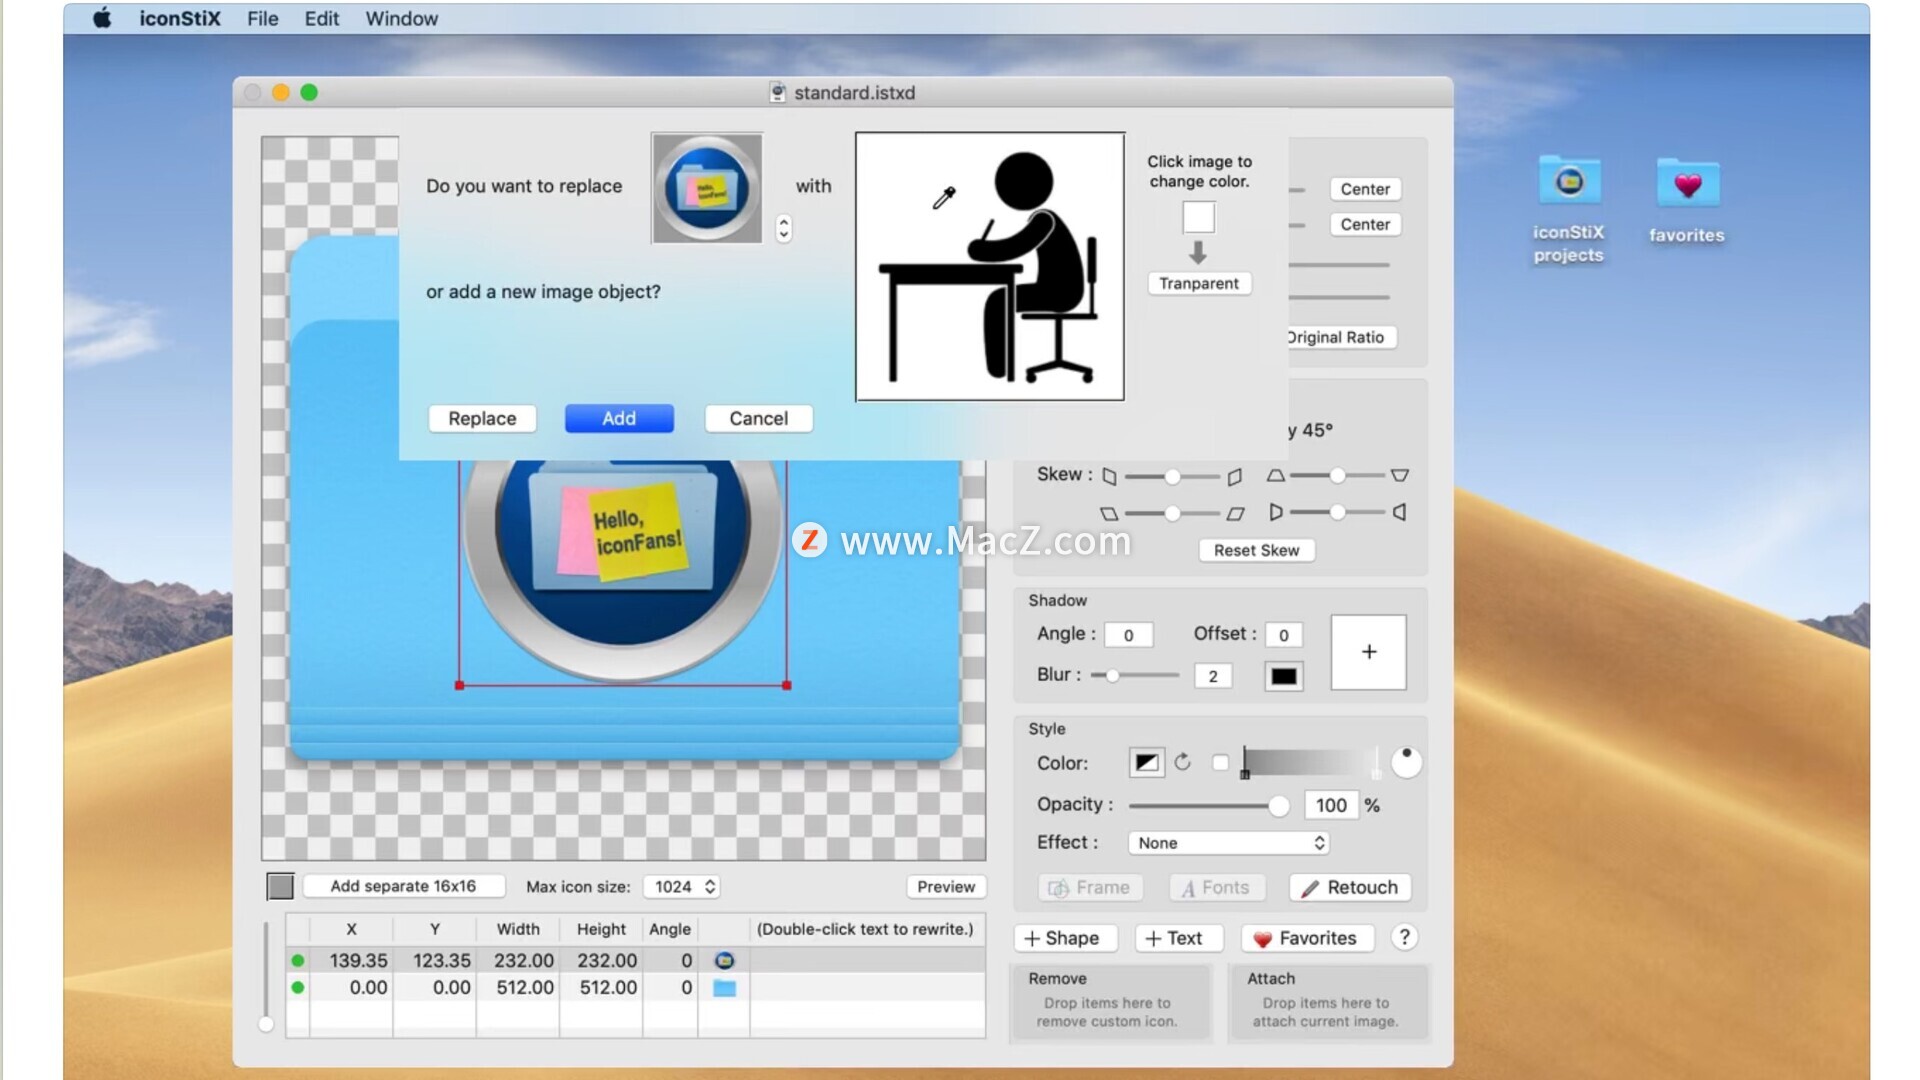Click the Style color gradient swatch icon
1920x1080 pixels.
click(x=1147, y=763)
